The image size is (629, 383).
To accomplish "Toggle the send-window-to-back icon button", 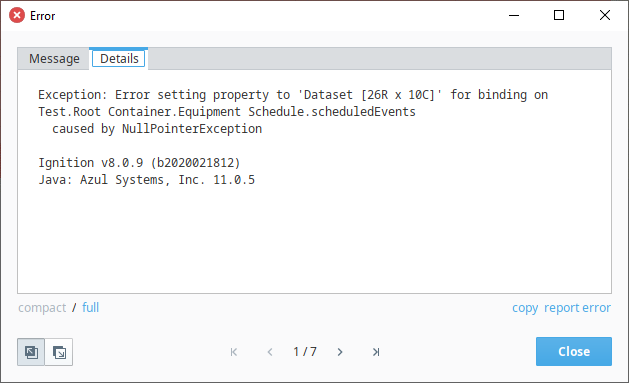I will (59, 352).
